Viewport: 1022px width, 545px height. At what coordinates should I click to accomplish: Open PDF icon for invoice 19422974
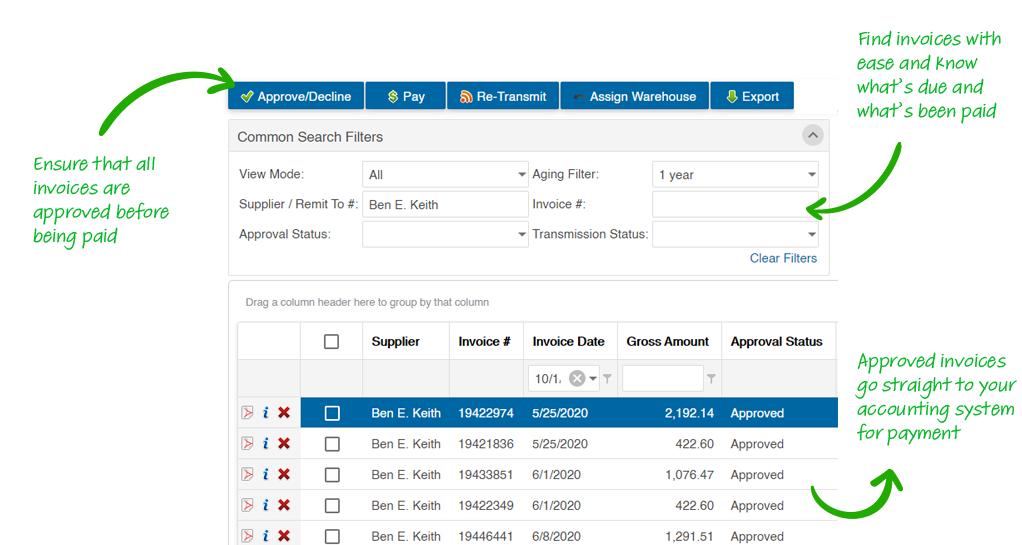[247, 413]
